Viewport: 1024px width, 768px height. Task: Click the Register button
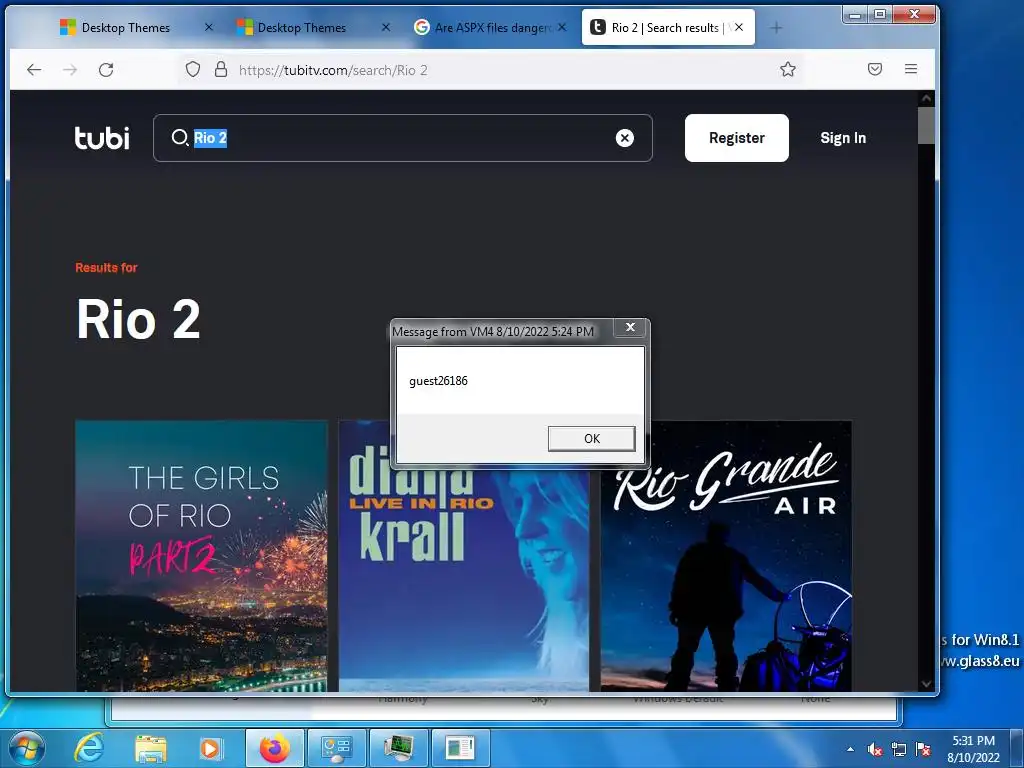point(737,138)
